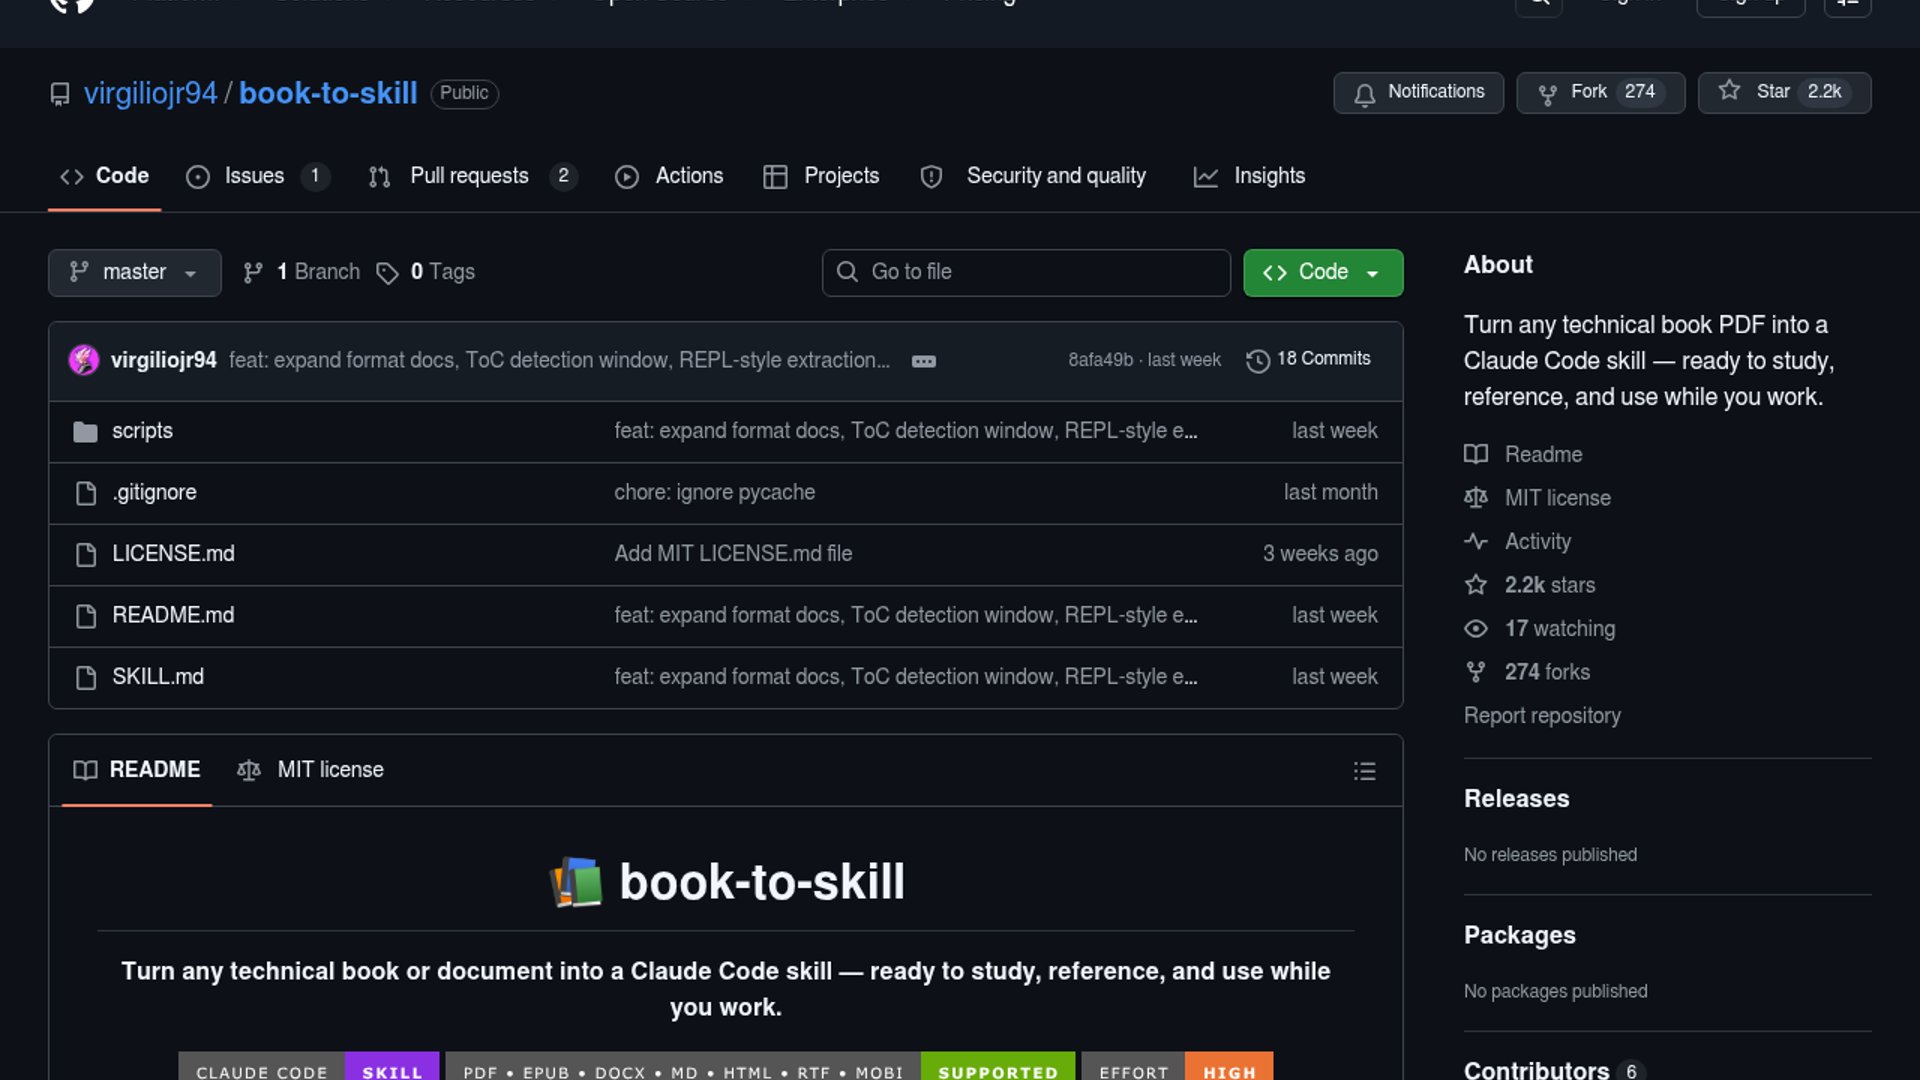Click the Report repository link
The width and height of the screenshot is (1920, 1080).
point(1542,716)
